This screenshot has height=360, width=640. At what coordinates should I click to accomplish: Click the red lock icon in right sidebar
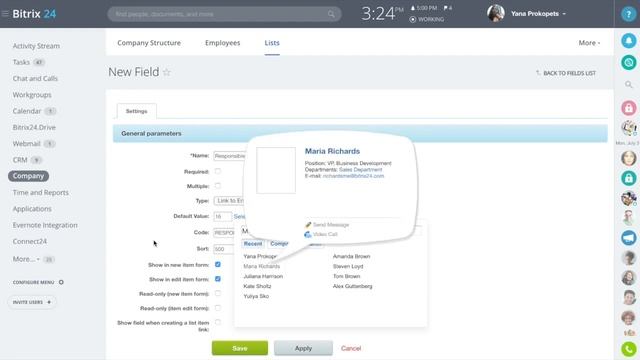pos(629,108)
